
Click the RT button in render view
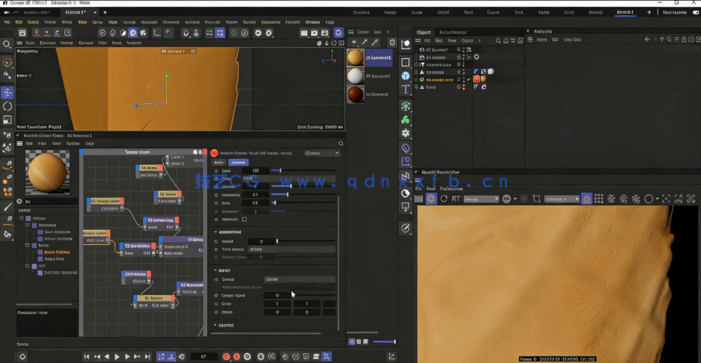coord(456,199)
